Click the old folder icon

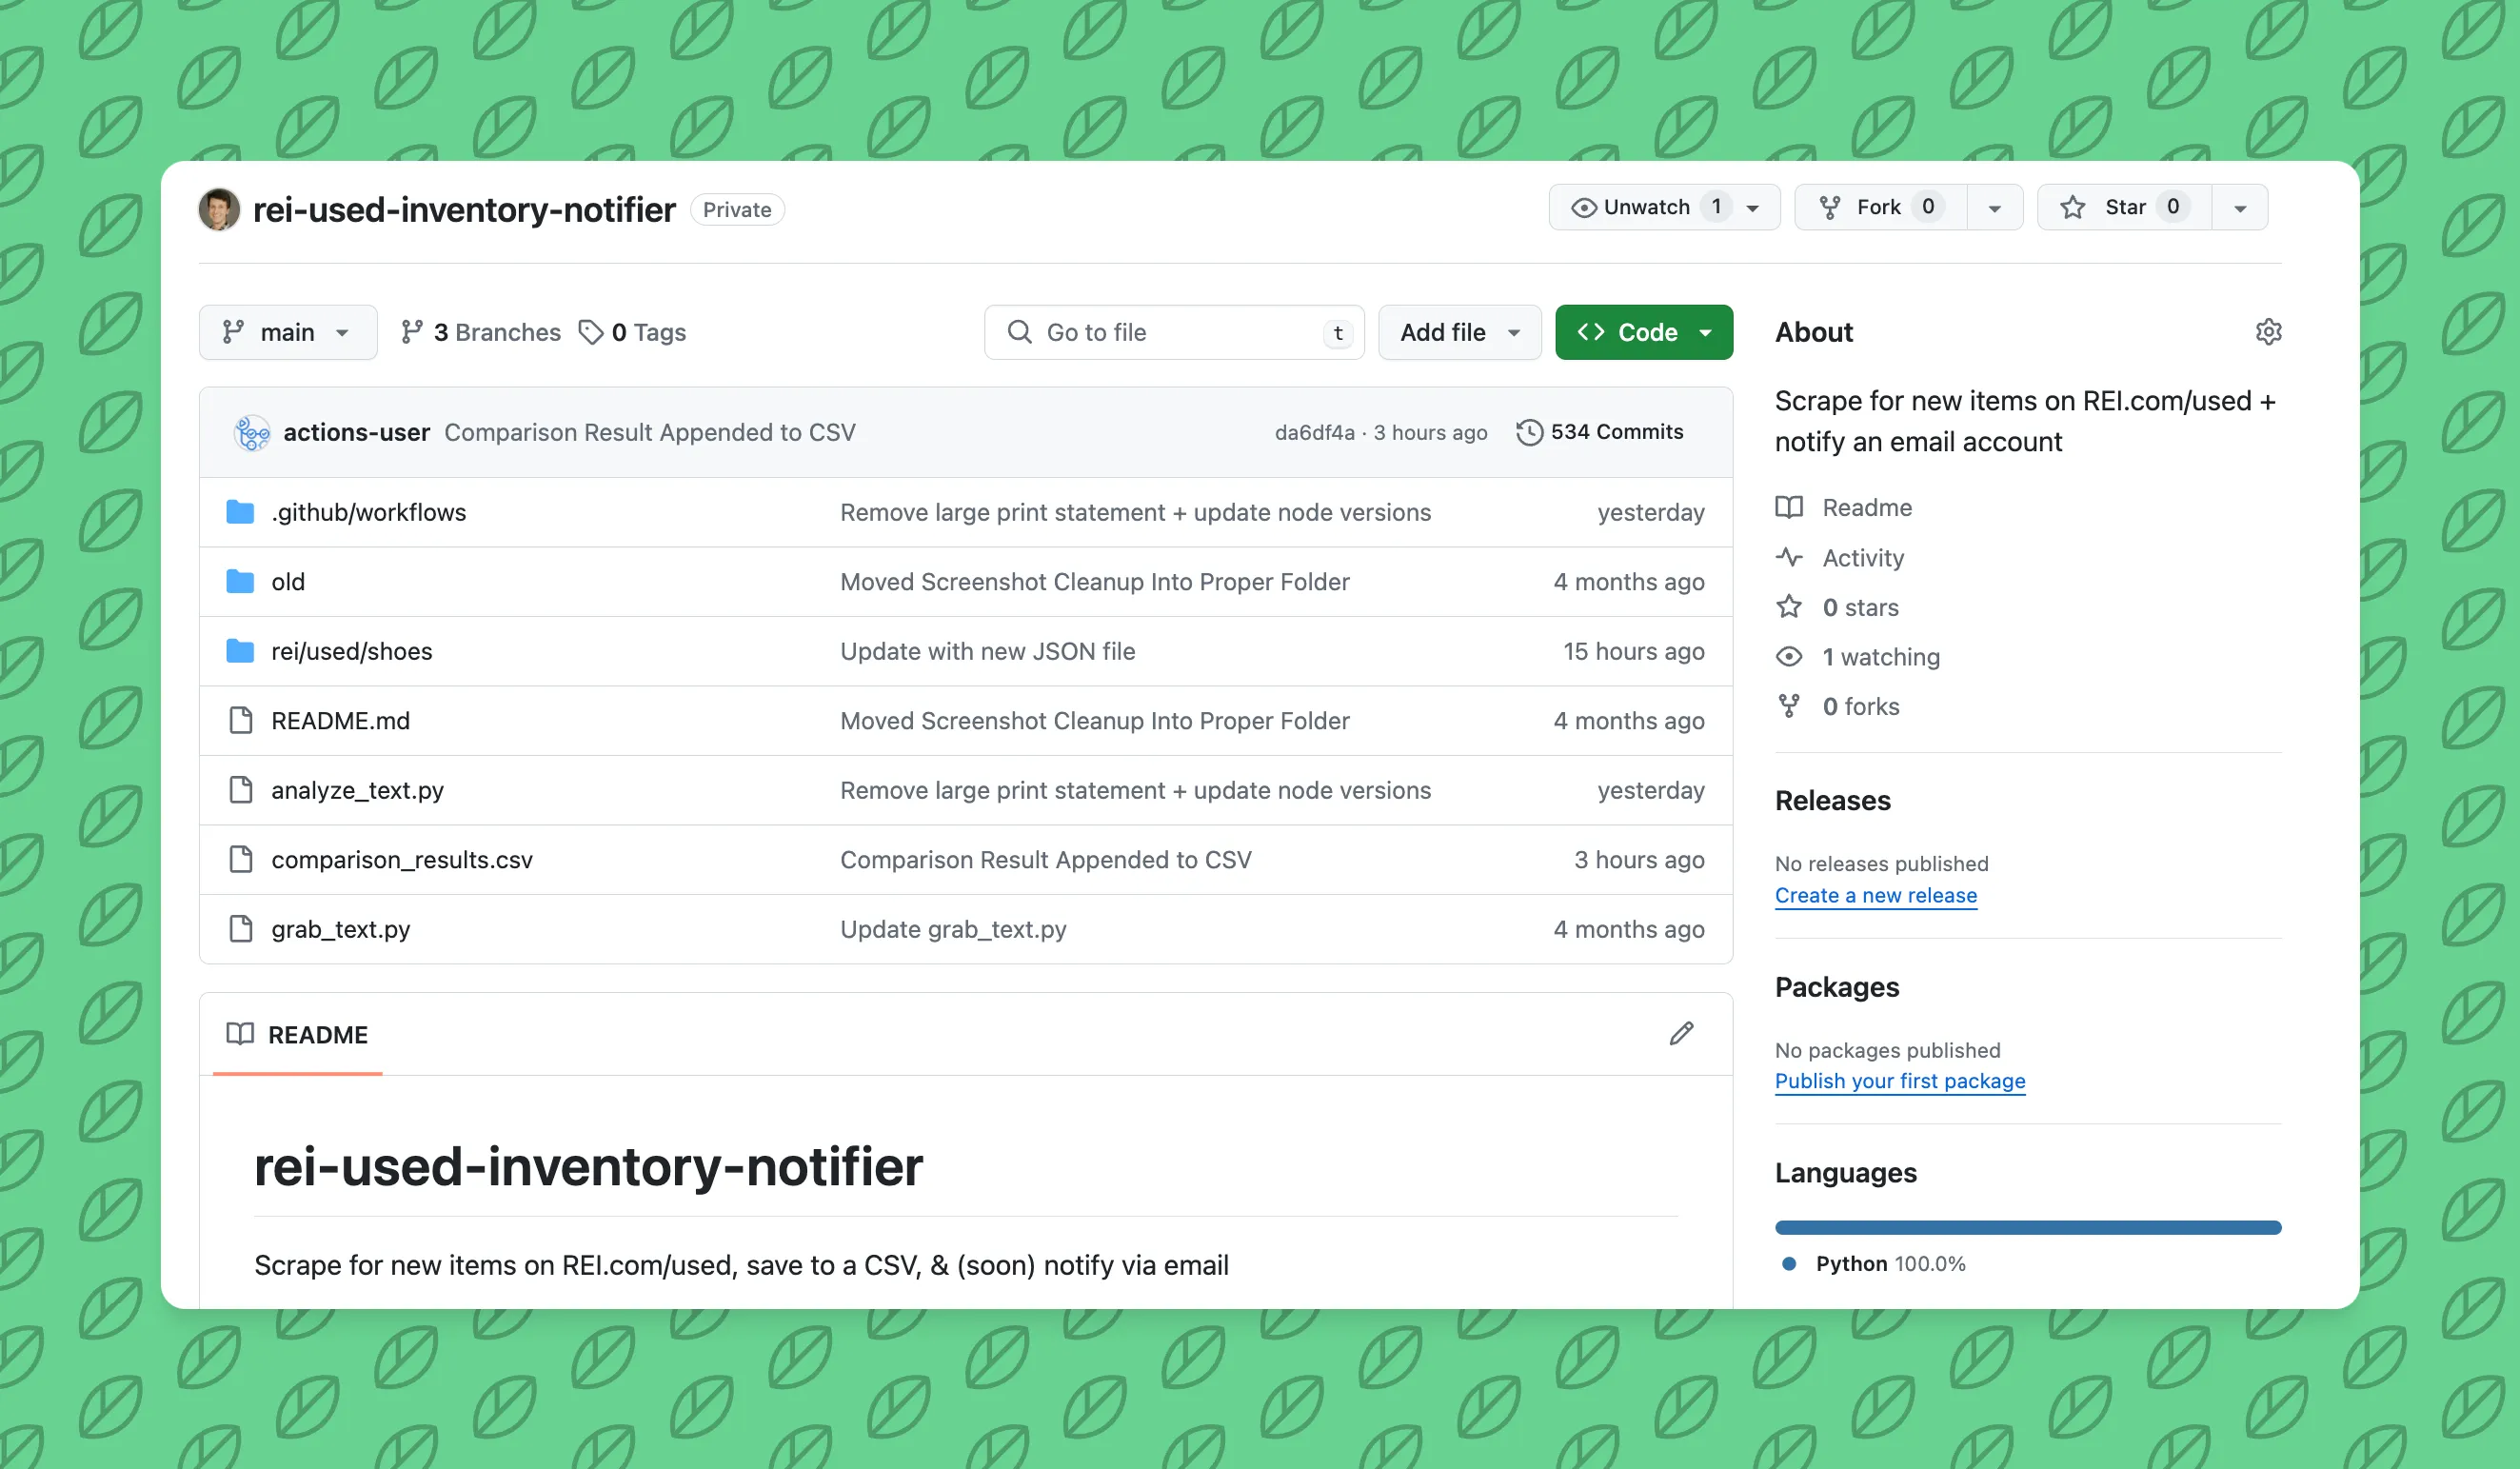click(x=240, y=581)
